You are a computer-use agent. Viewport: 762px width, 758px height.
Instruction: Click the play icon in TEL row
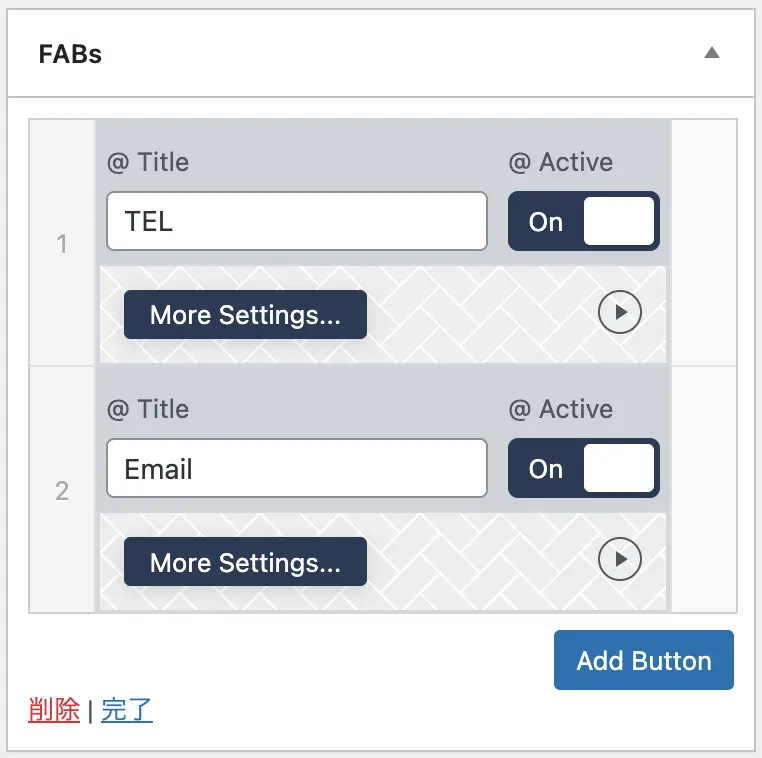(x=620, y=312)
